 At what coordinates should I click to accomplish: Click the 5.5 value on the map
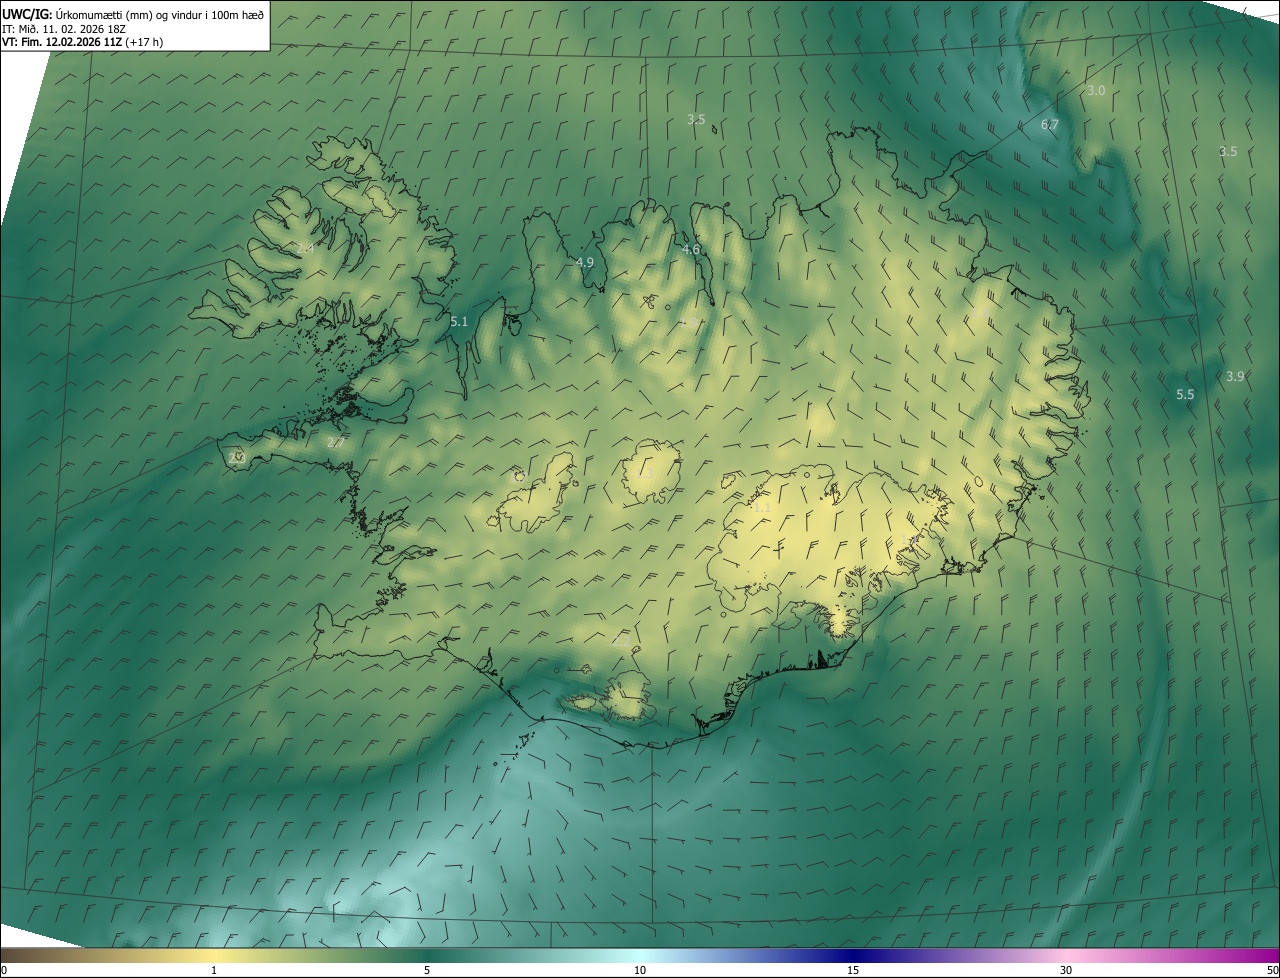[x=1185, y=395]
